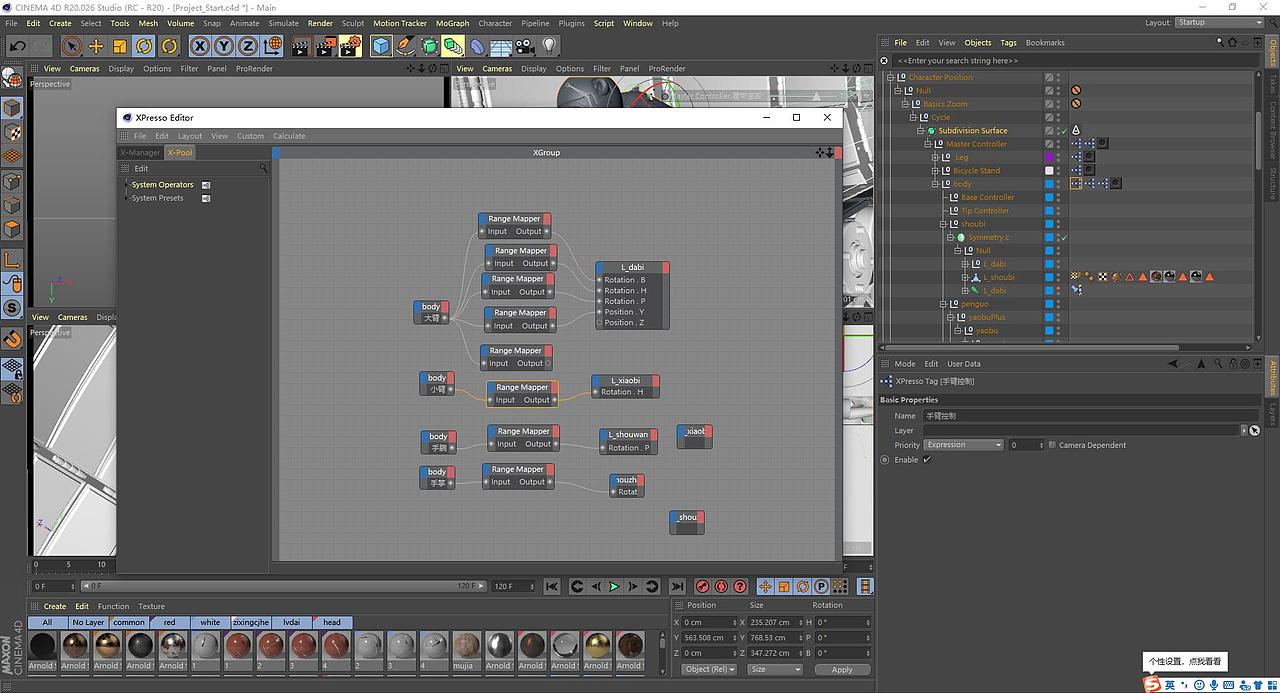Toggle the parameter P keying icon

pos(821,587)
